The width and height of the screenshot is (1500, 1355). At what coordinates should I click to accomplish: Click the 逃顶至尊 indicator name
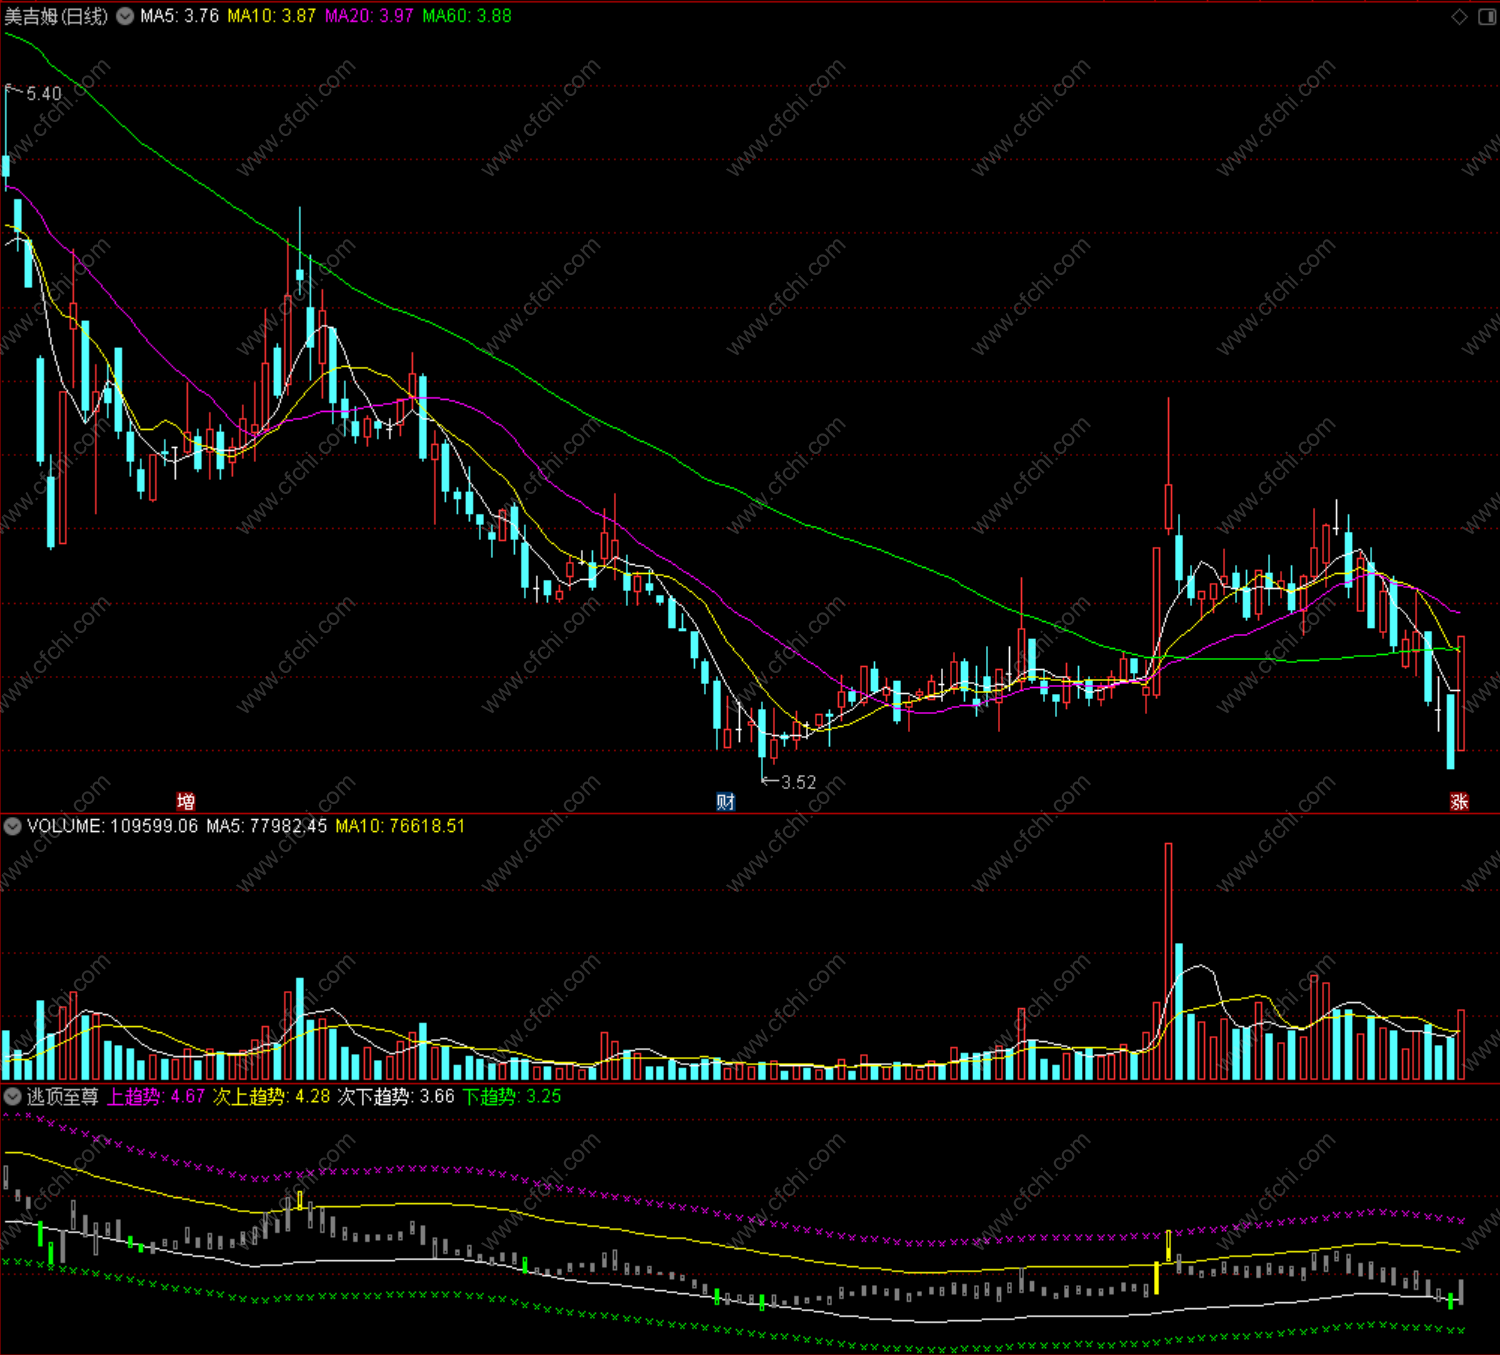coord(63,1096)
